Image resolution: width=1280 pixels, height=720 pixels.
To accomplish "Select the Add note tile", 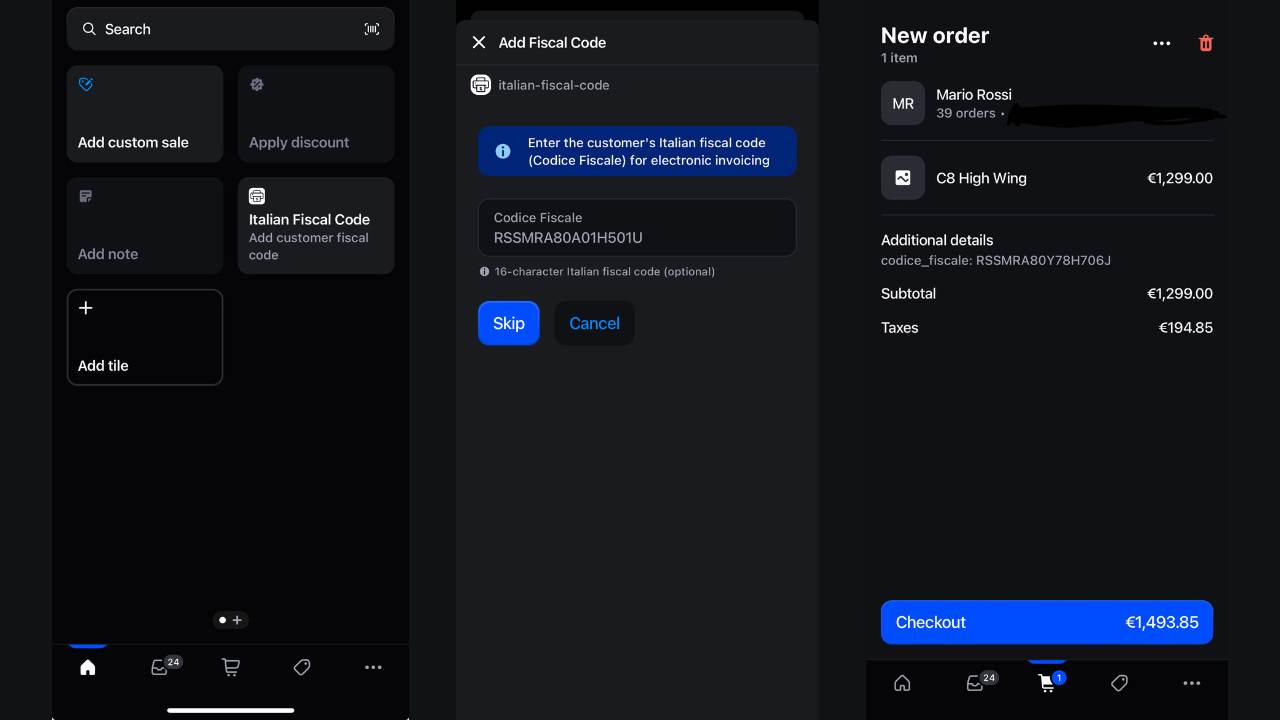I will 145,225.
